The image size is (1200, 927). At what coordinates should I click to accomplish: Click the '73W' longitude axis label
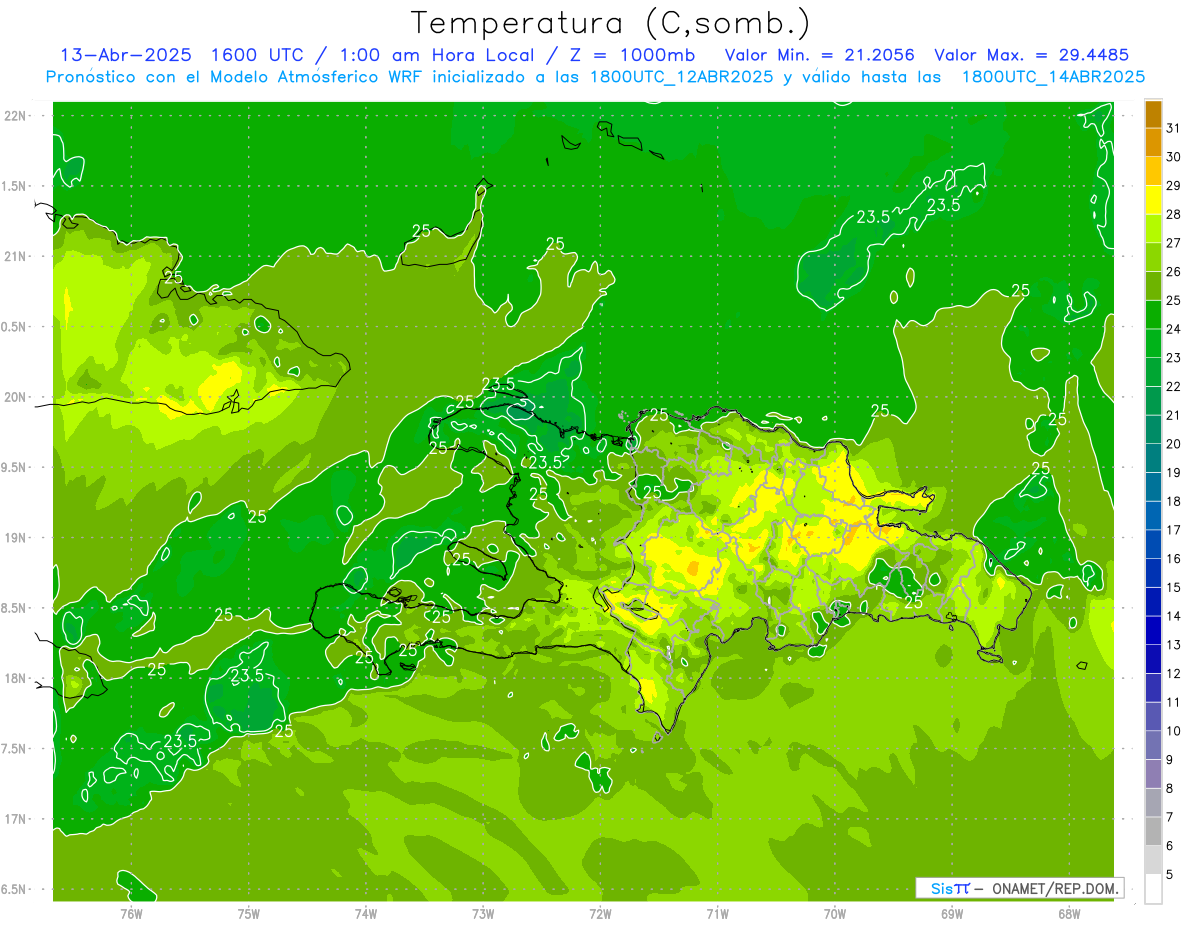[x=483, y=914]
